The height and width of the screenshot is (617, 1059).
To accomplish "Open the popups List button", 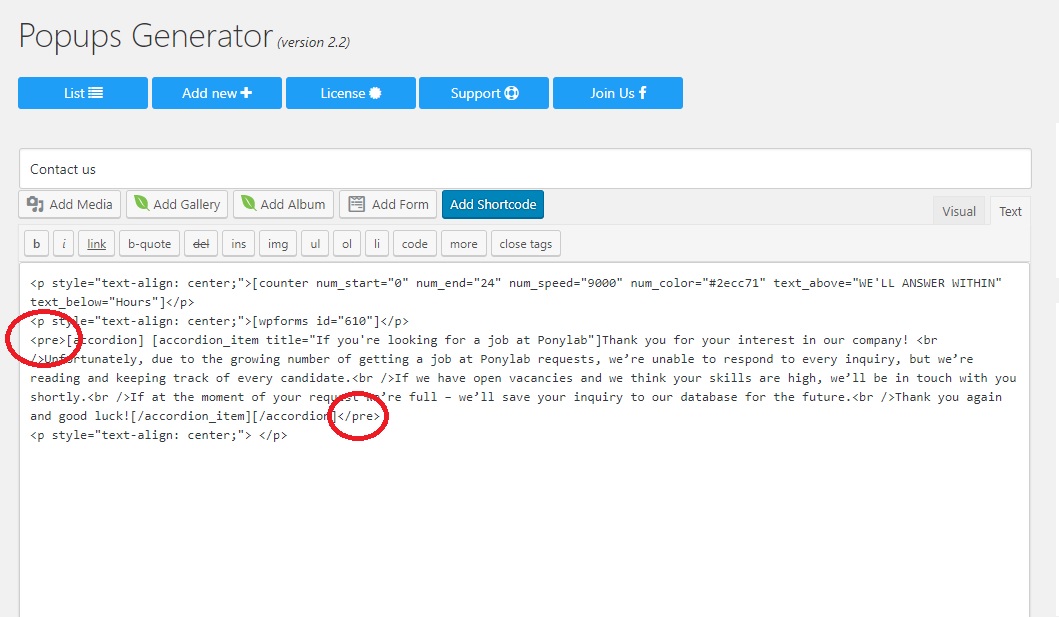I will click(83, 93).
